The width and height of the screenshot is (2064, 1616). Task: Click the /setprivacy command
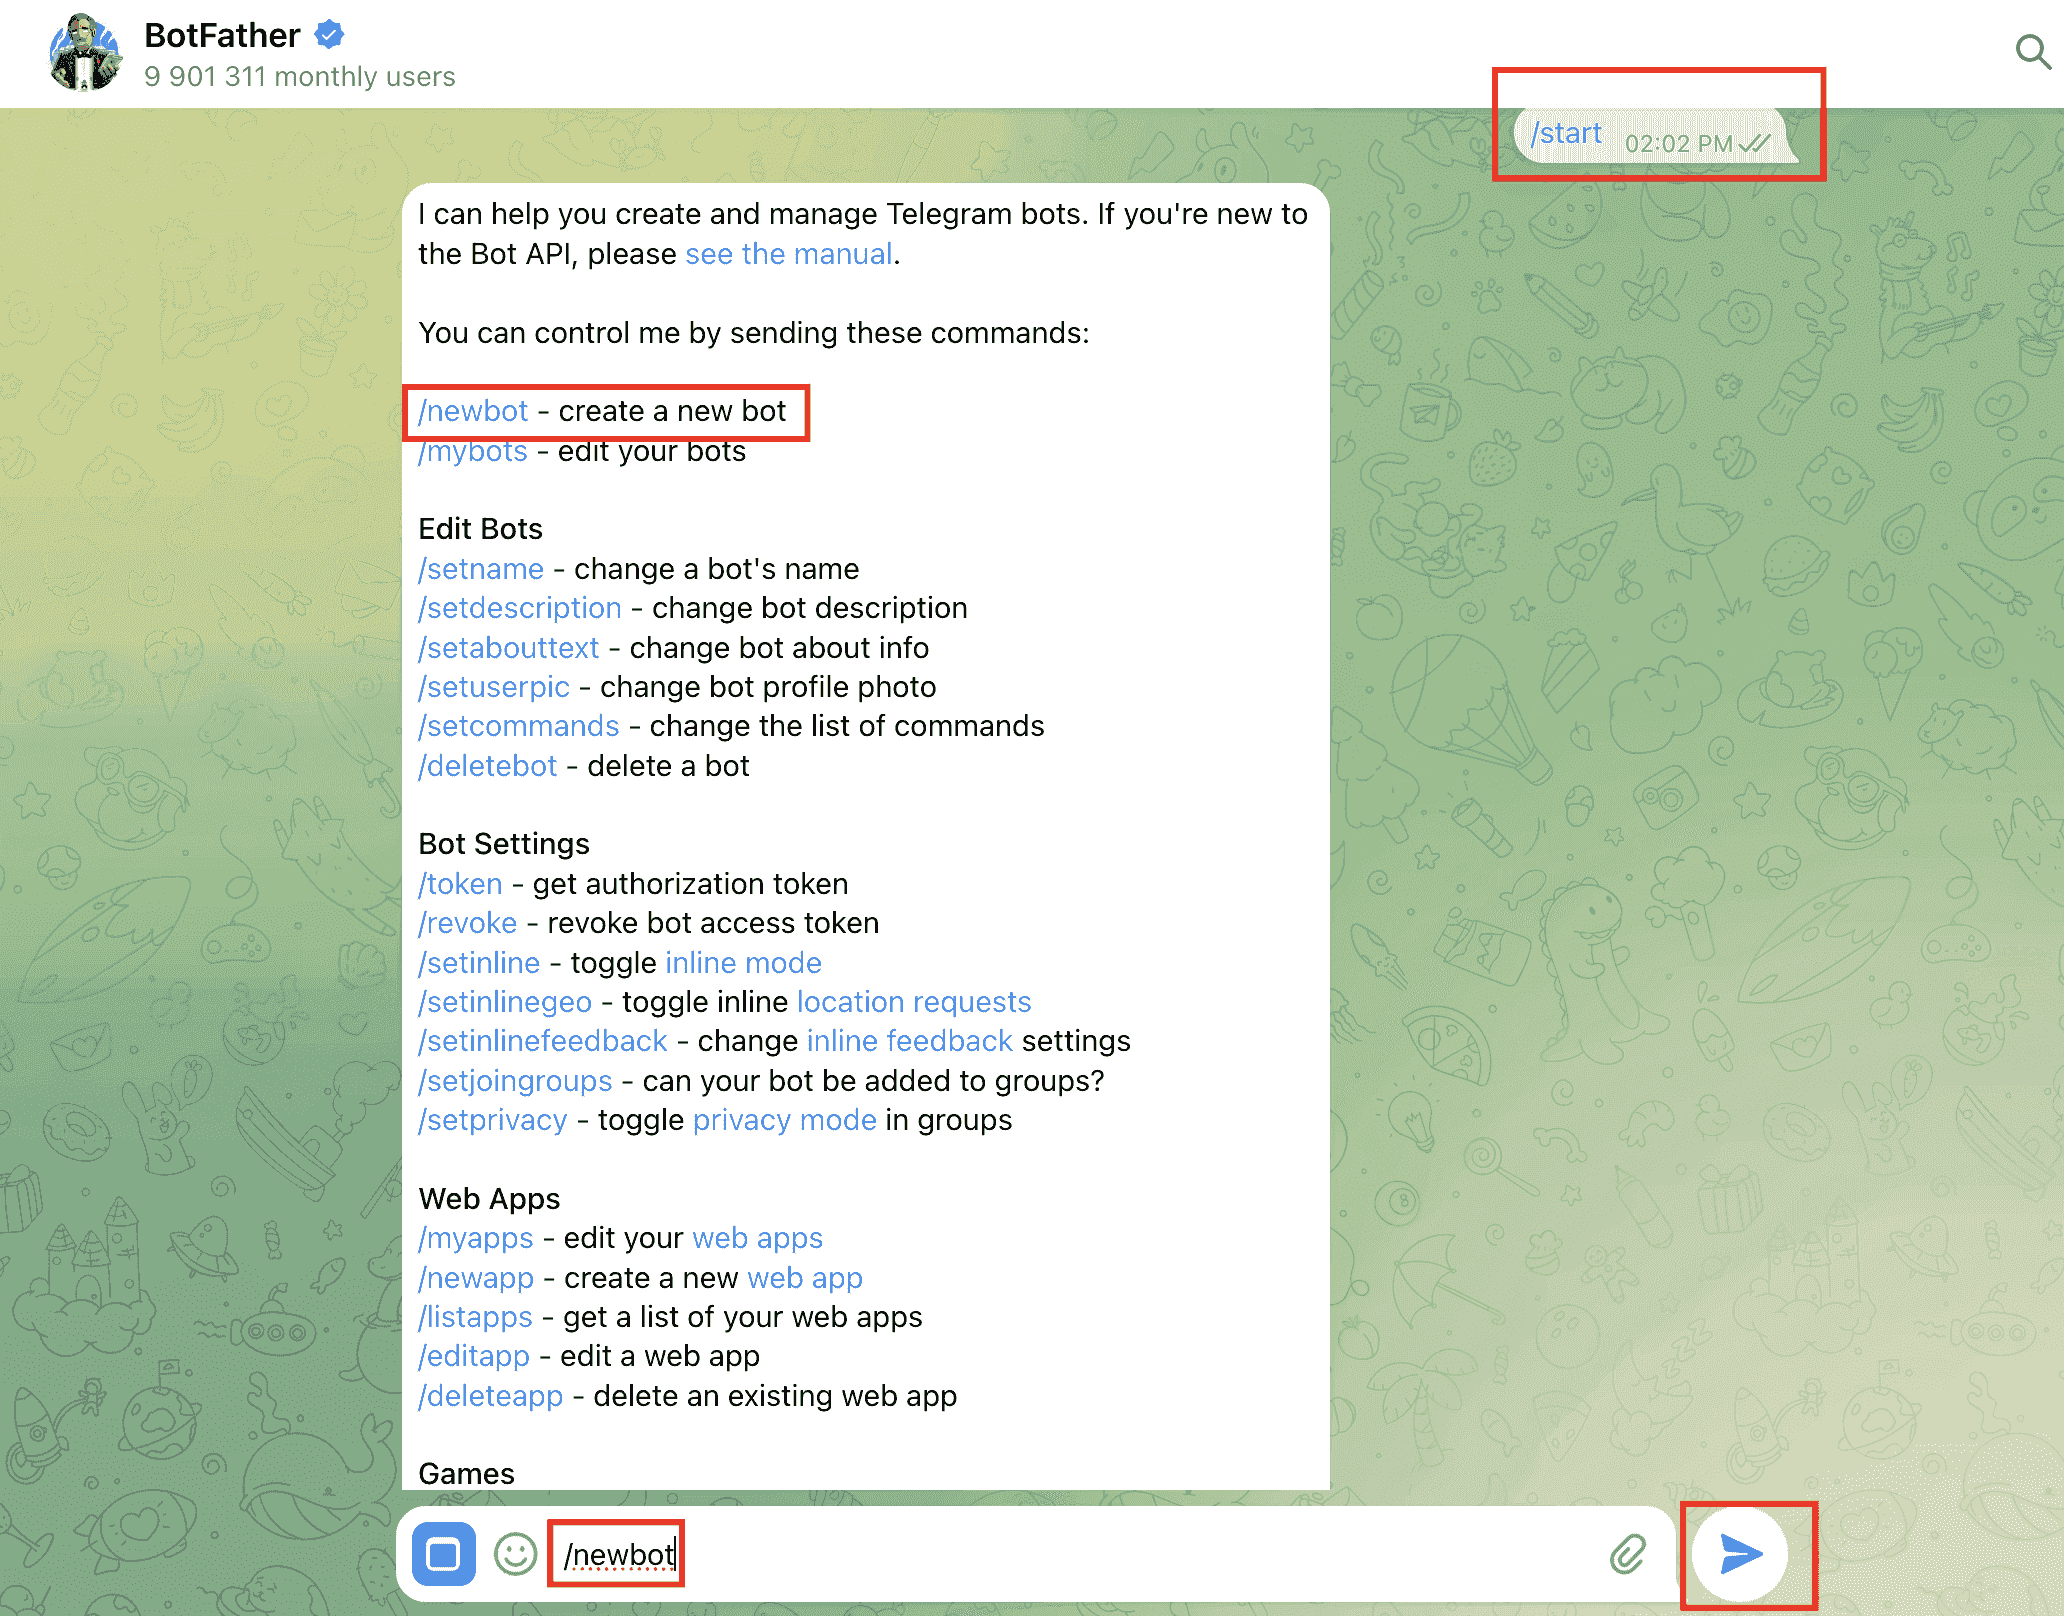493,1120
